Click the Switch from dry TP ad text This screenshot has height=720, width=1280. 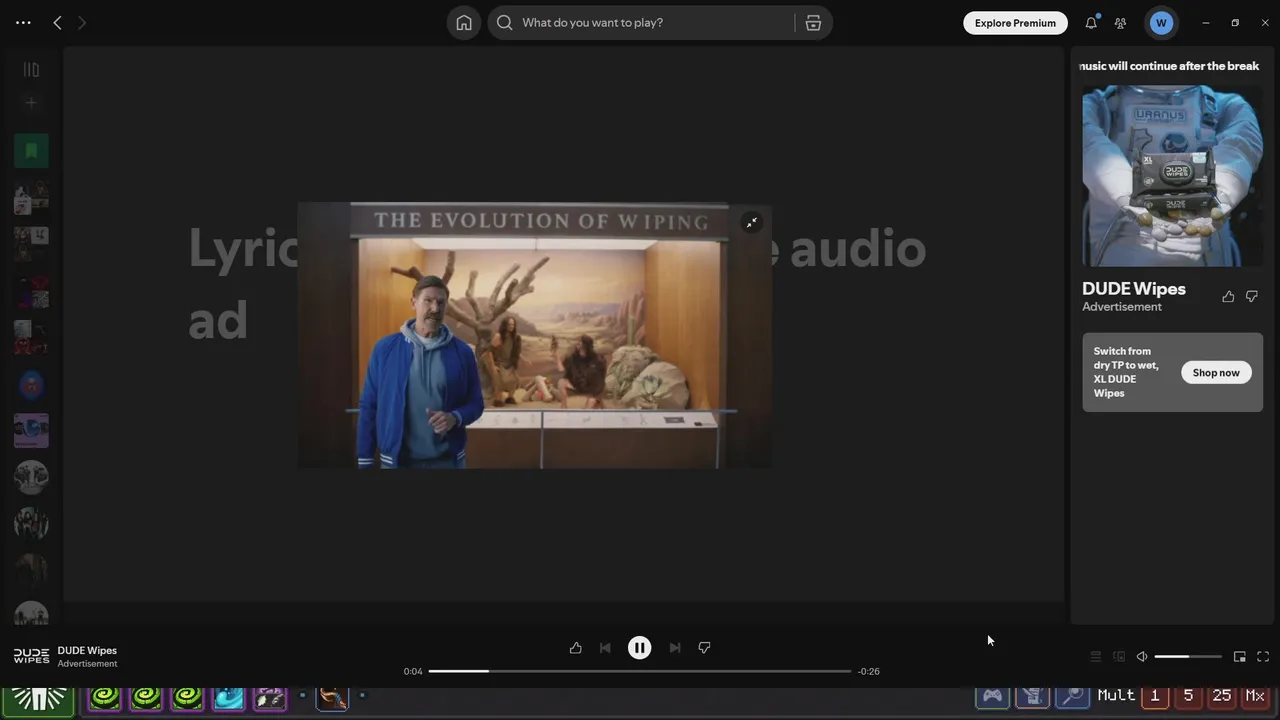point(1126,372)
